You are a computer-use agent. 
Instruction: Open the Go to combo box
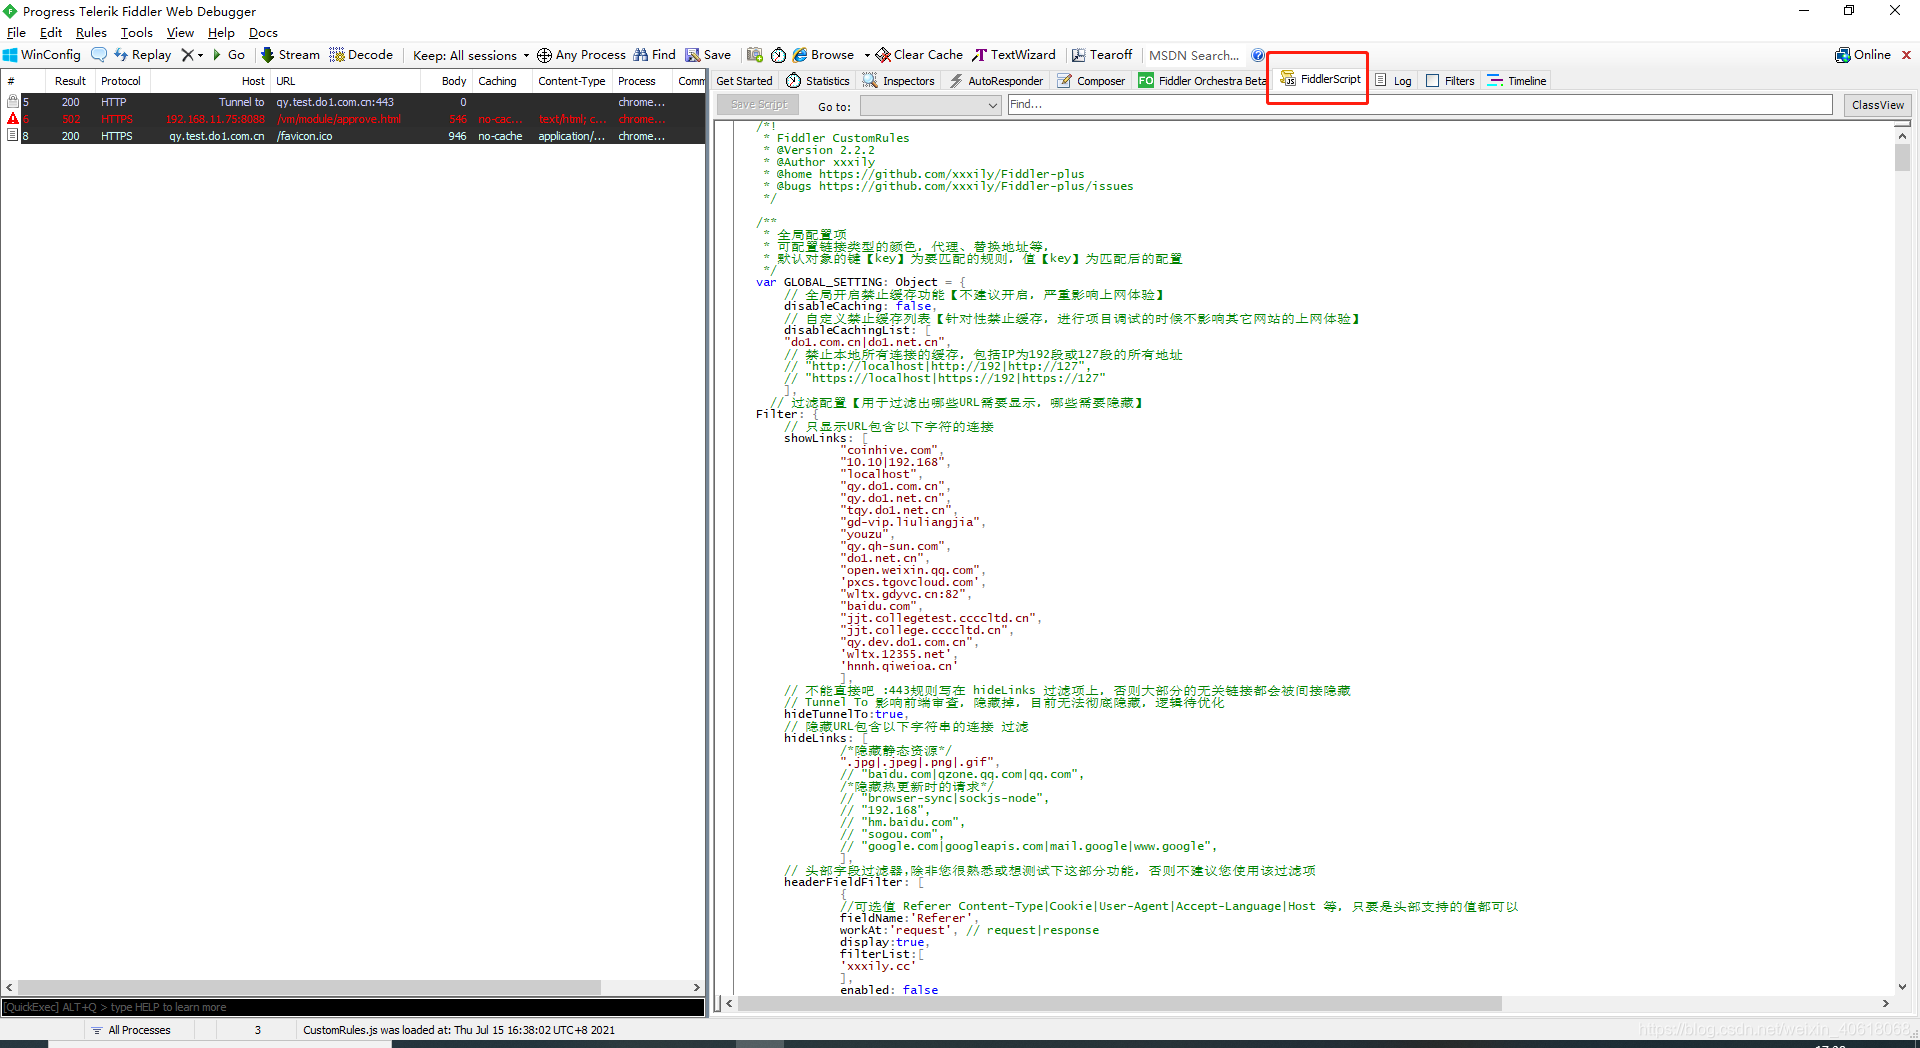(x=930, y=105)
